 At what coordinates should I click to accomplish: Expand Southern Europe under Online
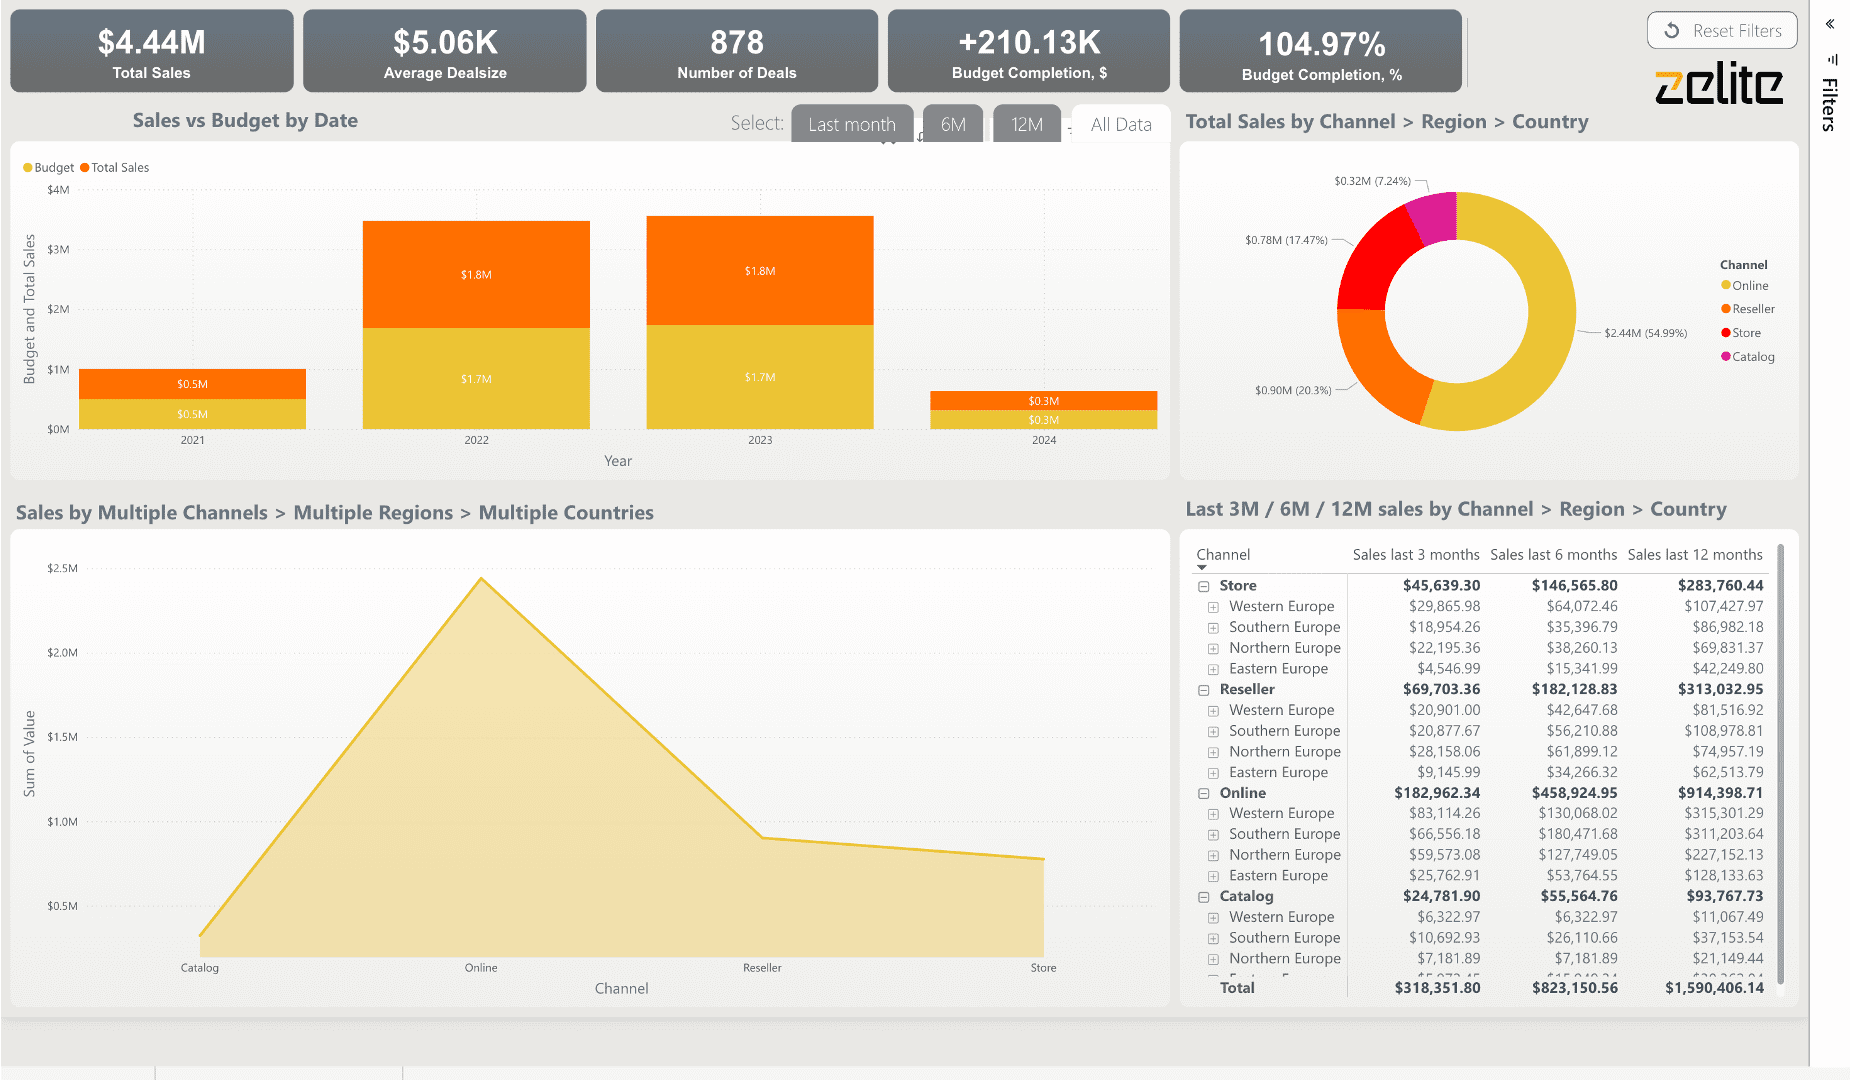pyautogui.click(x=1213, y=835)
